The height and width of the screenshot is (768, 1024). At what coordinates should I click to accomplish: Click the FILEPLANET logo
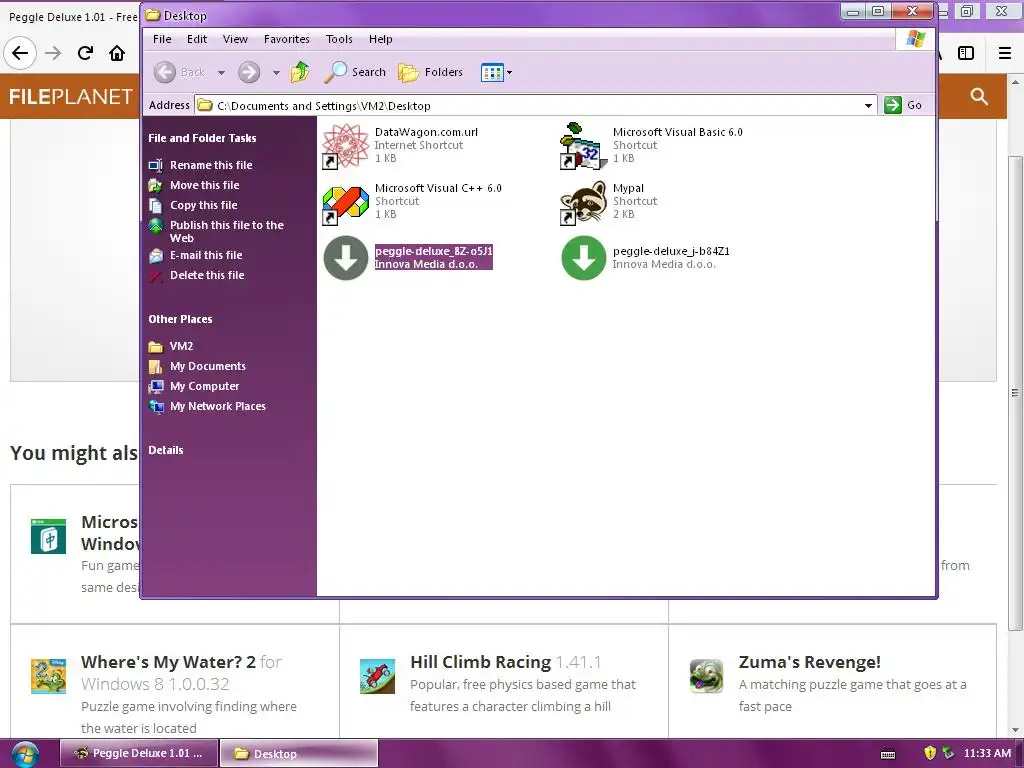71,97
